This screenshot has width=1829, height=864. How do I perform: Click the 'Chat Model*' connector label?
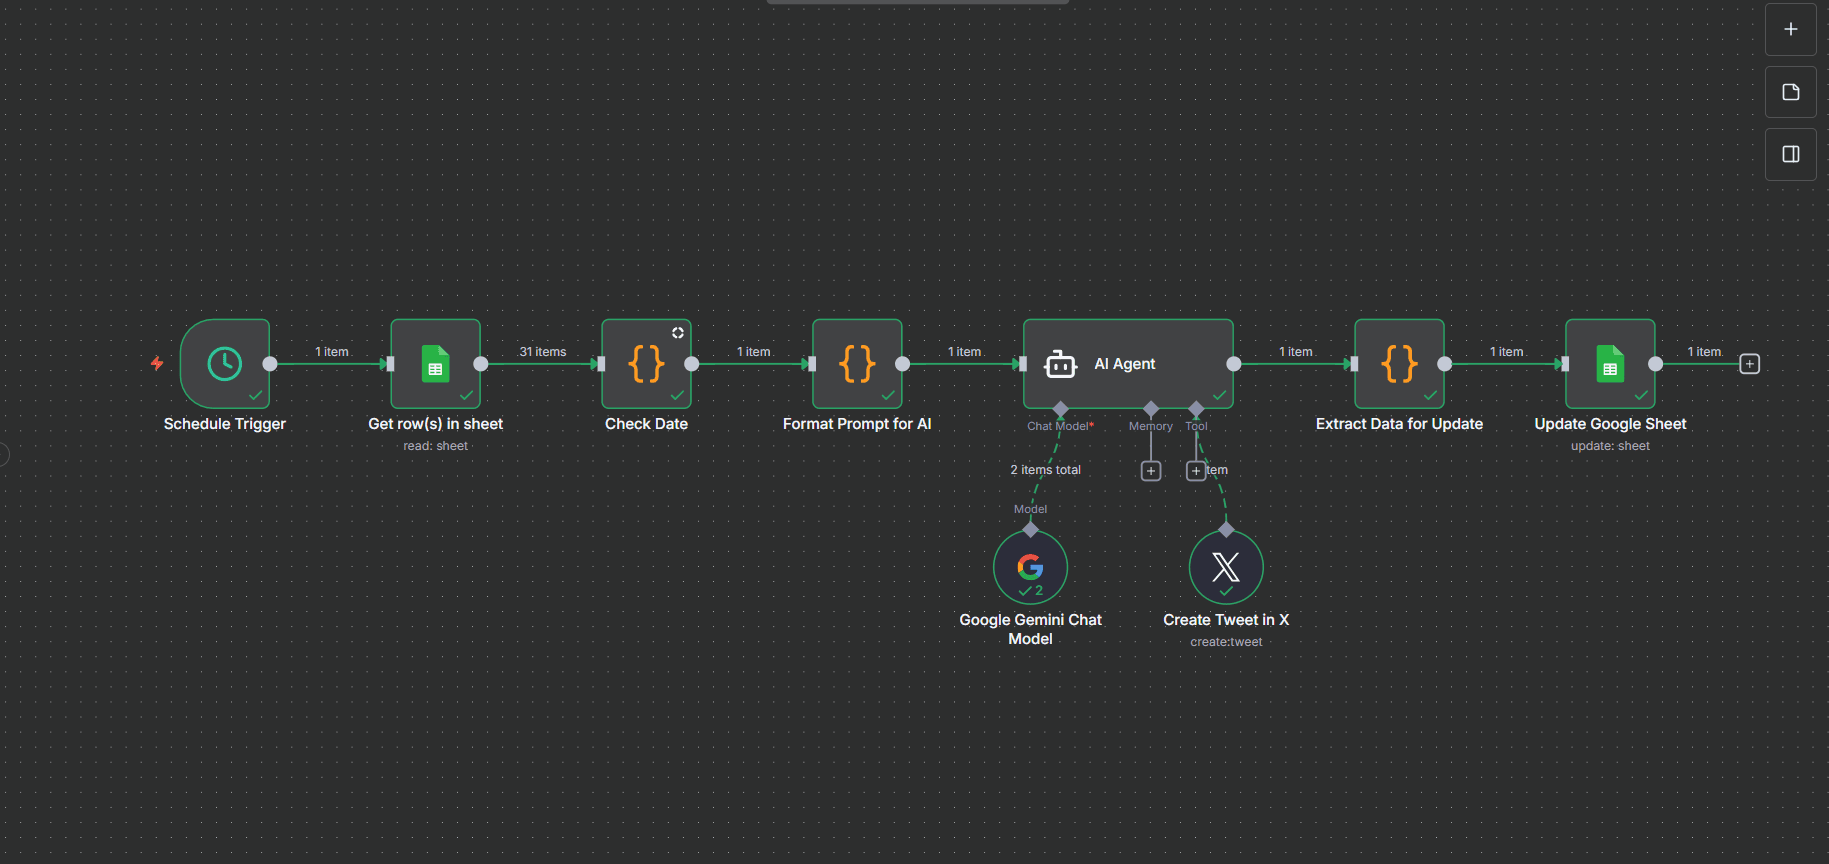point(1060,426)
